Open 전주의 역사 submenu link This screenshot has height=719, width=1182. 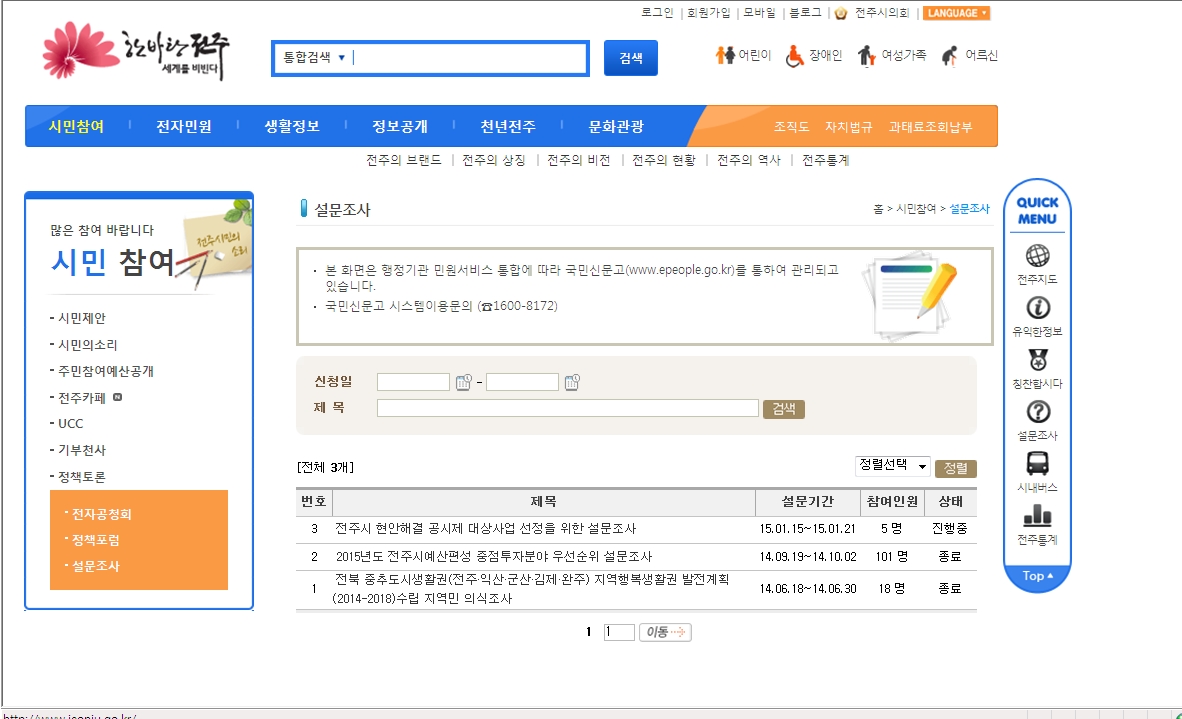point(749,160)
